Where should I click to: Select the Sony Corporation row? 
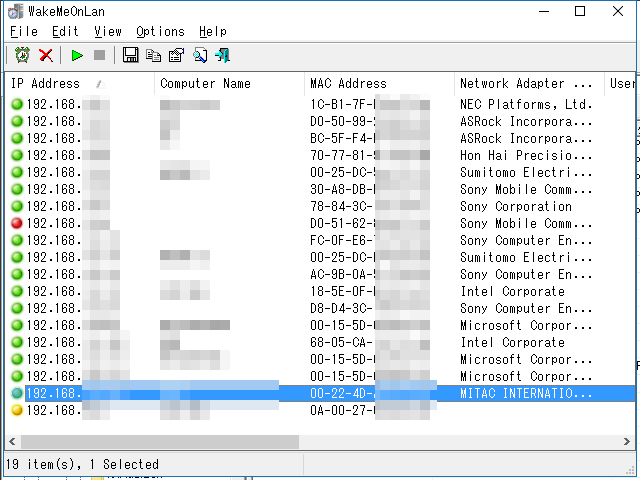320,207
